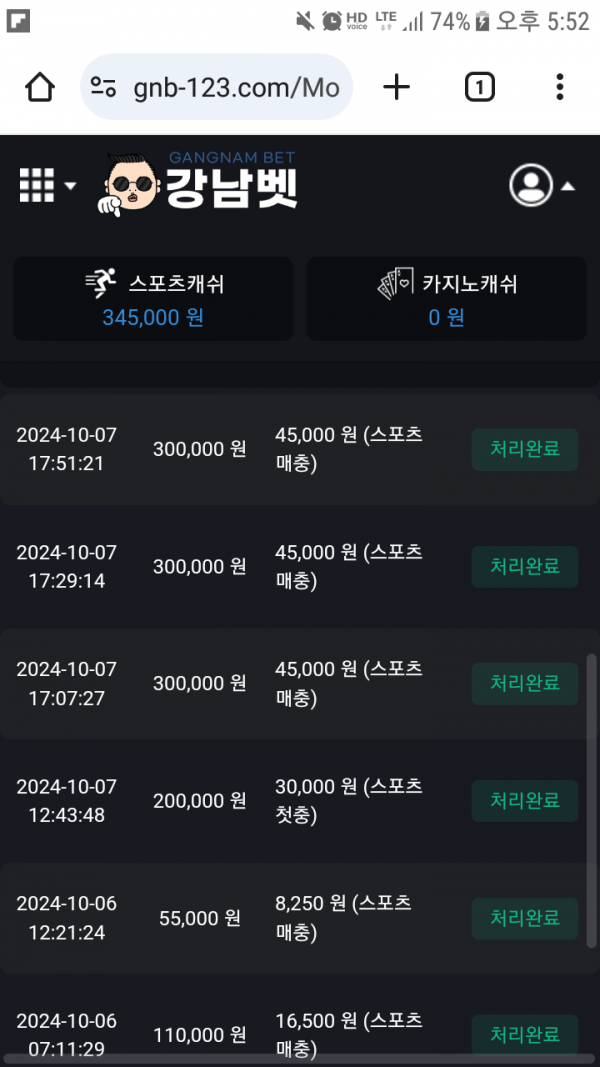Open the 카지노캐쉬 0 원 balance panel

(x=446, y=299)
